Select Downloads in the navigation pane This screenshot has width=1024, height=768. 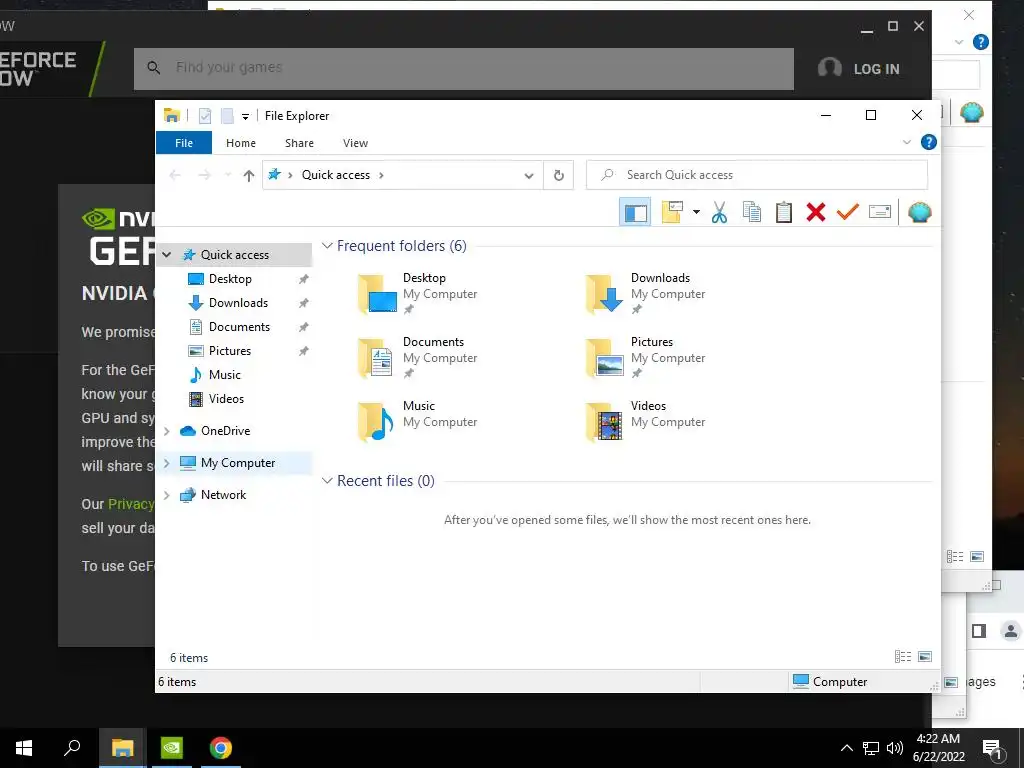point(238,303)
